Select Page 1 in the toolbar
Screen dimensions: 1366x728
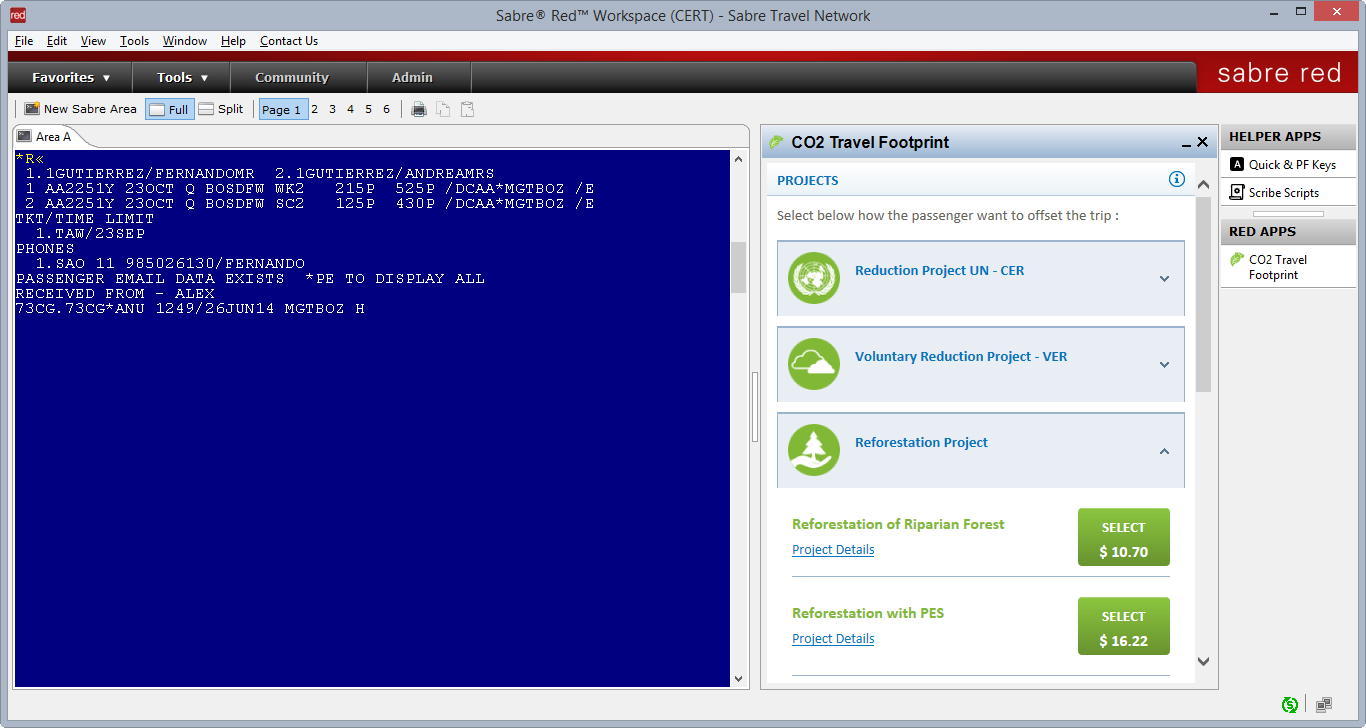[284, 109]
